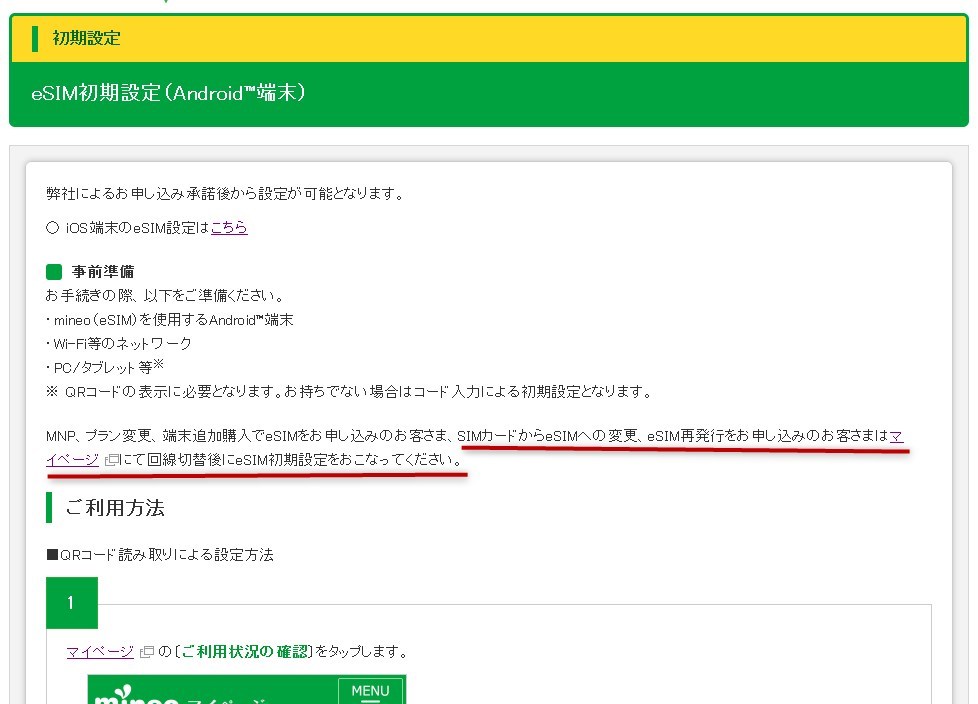Image resolution: width=978 pixels, height=704 pixels.
Task: Click the QRコードの表示に必要となります note
Action: 349,392
